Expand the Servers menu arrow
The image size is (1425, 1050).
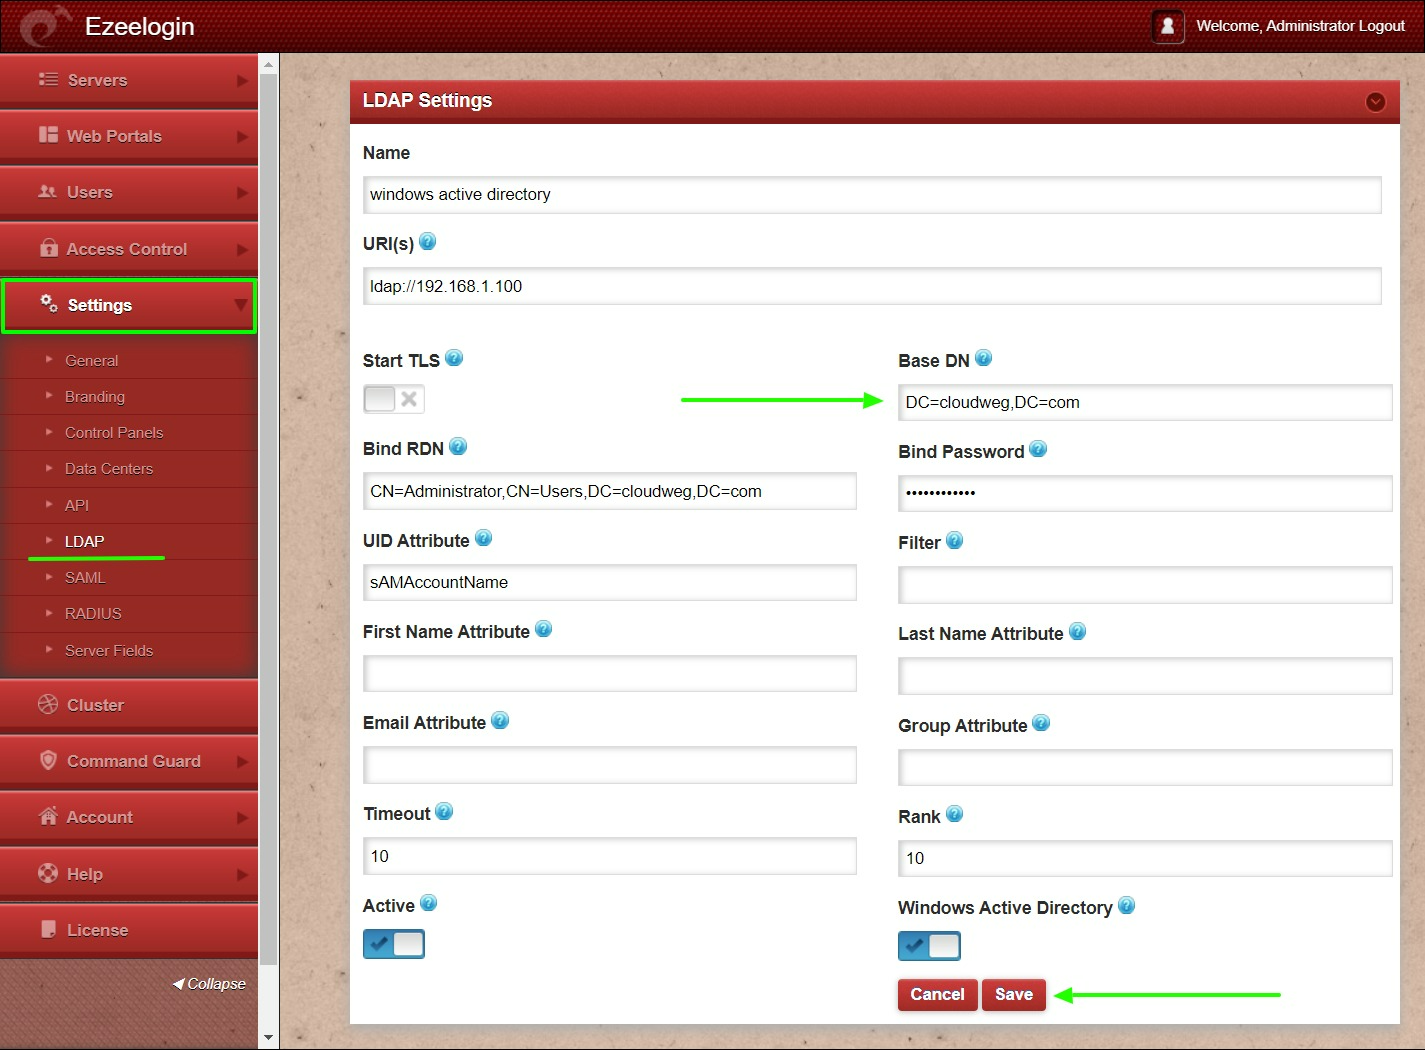242,80
